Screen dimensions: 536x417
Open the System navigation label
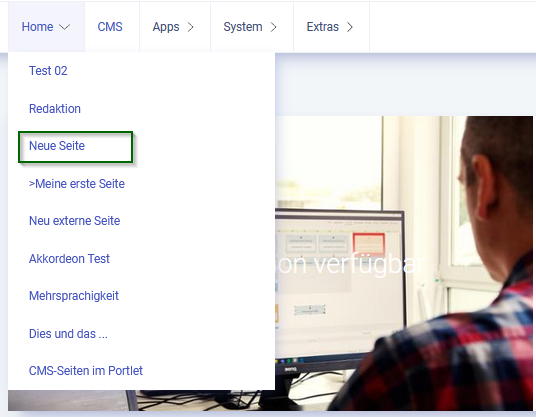click(x=243, y=27)
